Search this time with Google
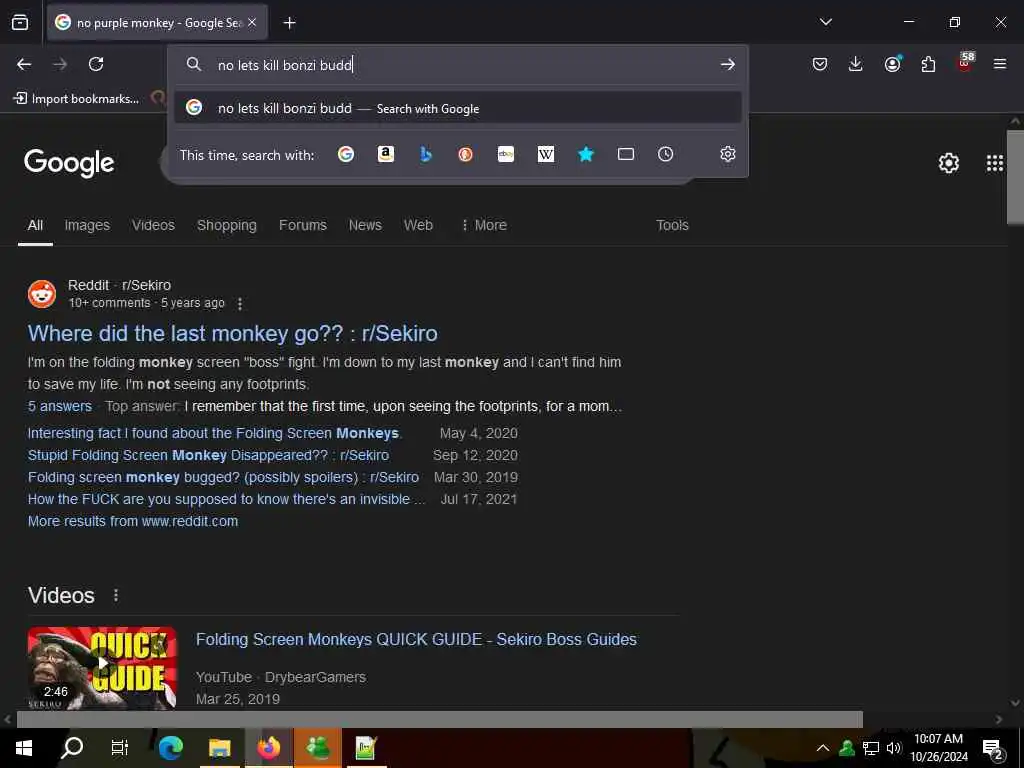The width and height of the screenshot is (1024, 768). tap(346, 154)
